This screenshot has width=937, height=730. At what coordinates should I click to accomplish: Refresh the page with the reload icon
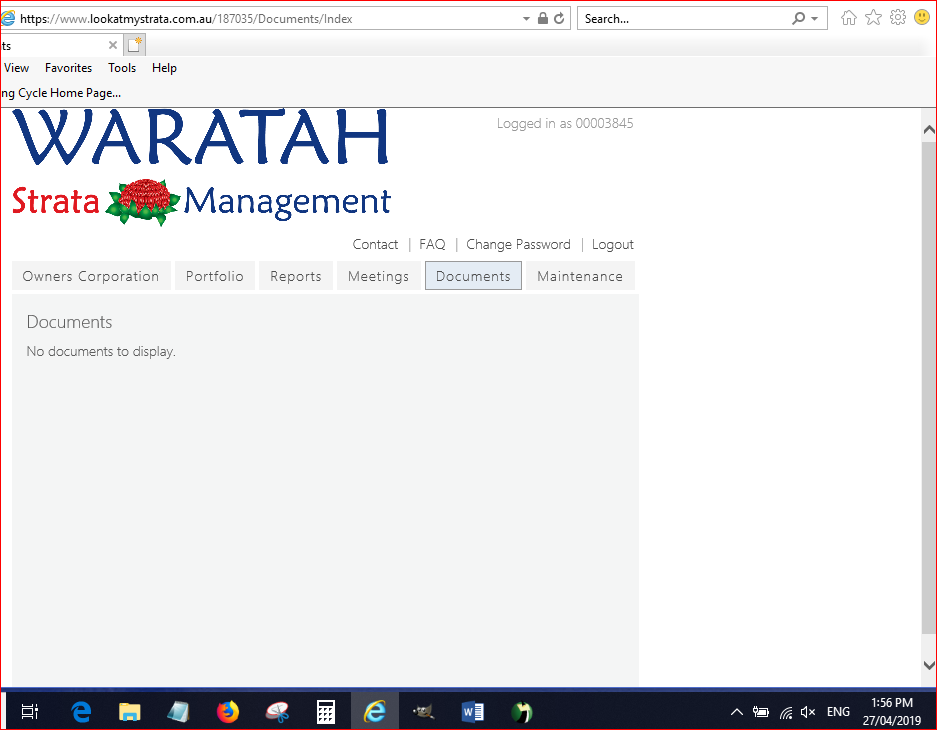(x=559, y=18)
